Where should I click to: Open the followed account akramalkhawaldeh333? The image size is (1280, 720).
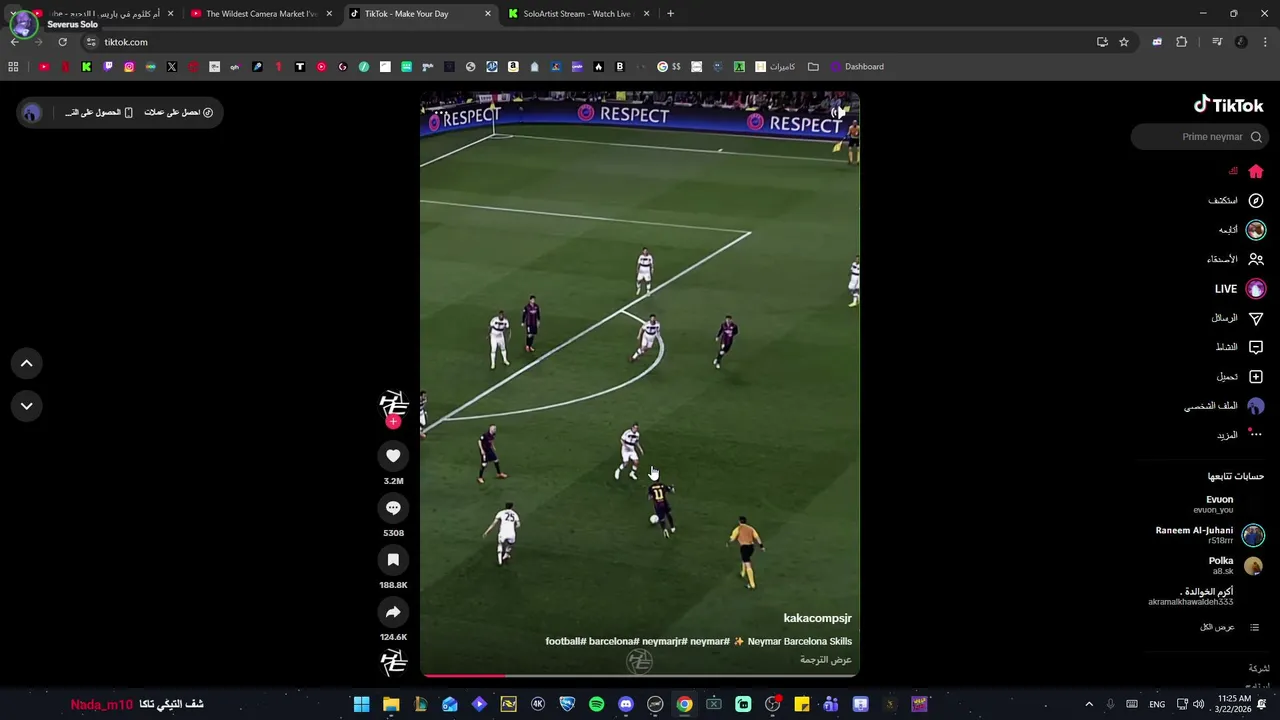[x=1190, y=597]
